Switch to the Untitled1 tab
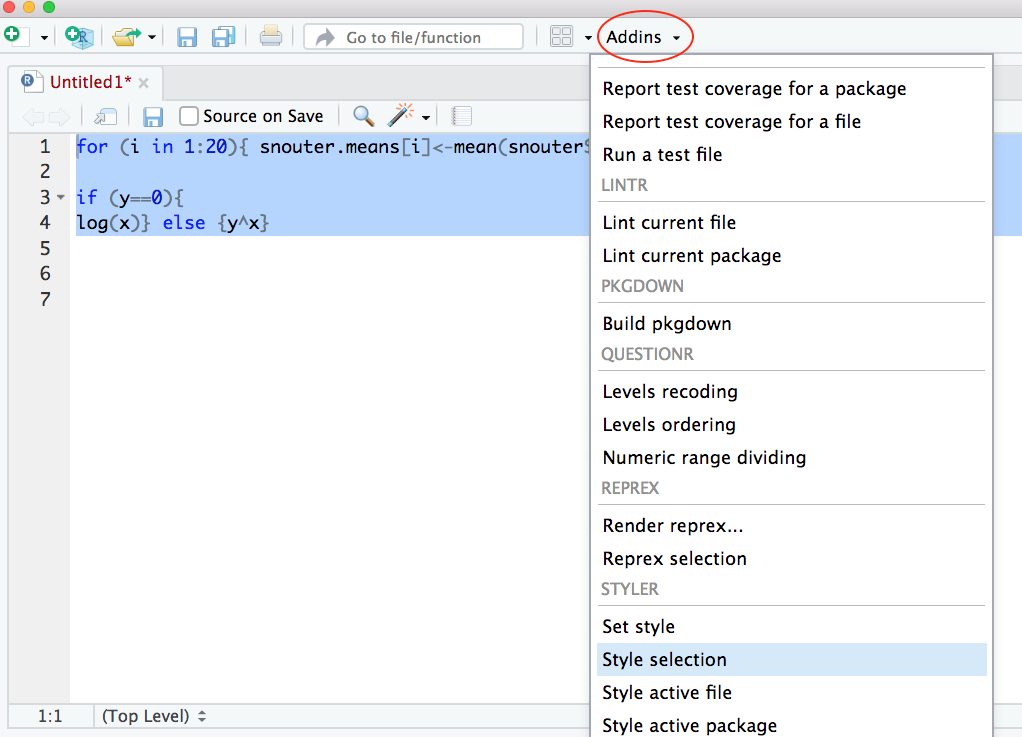The image size is (1022, 737). tap(90, 82)
